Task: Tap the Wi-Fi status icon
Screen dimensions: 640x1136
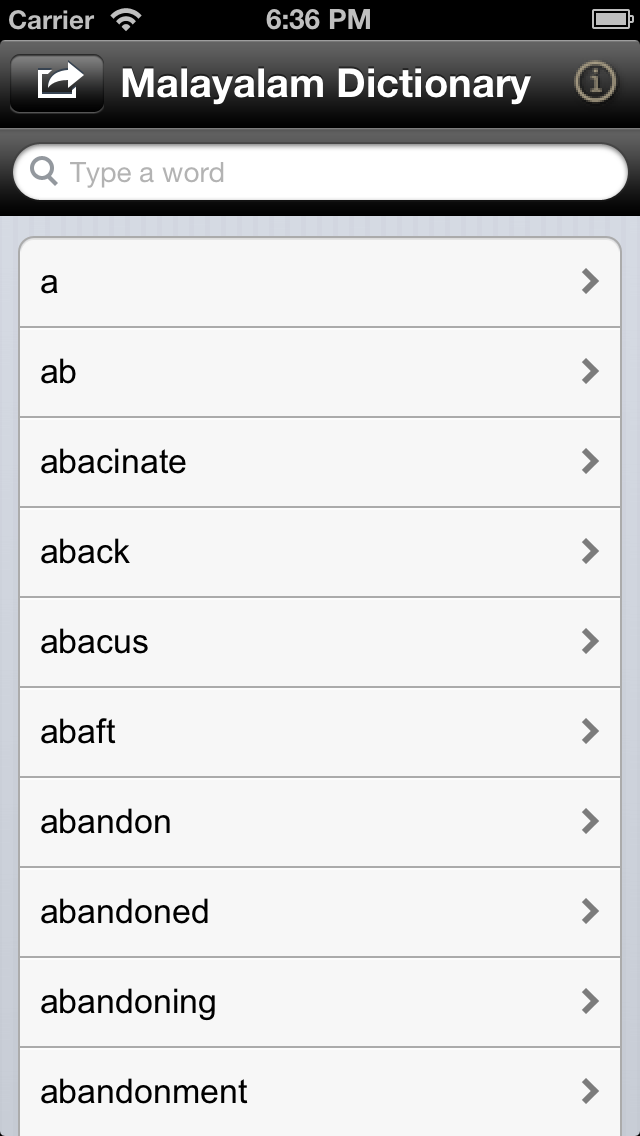Action: 127,19
